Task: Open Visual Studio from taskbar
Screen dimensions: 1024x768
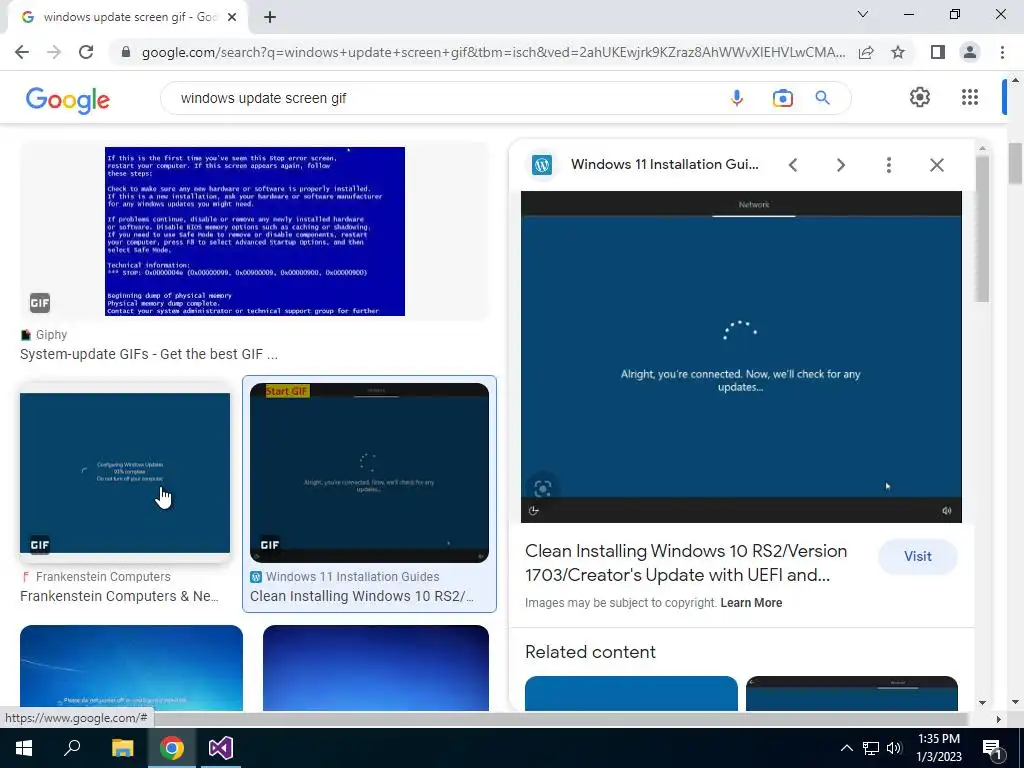Action: pos(221,748)
